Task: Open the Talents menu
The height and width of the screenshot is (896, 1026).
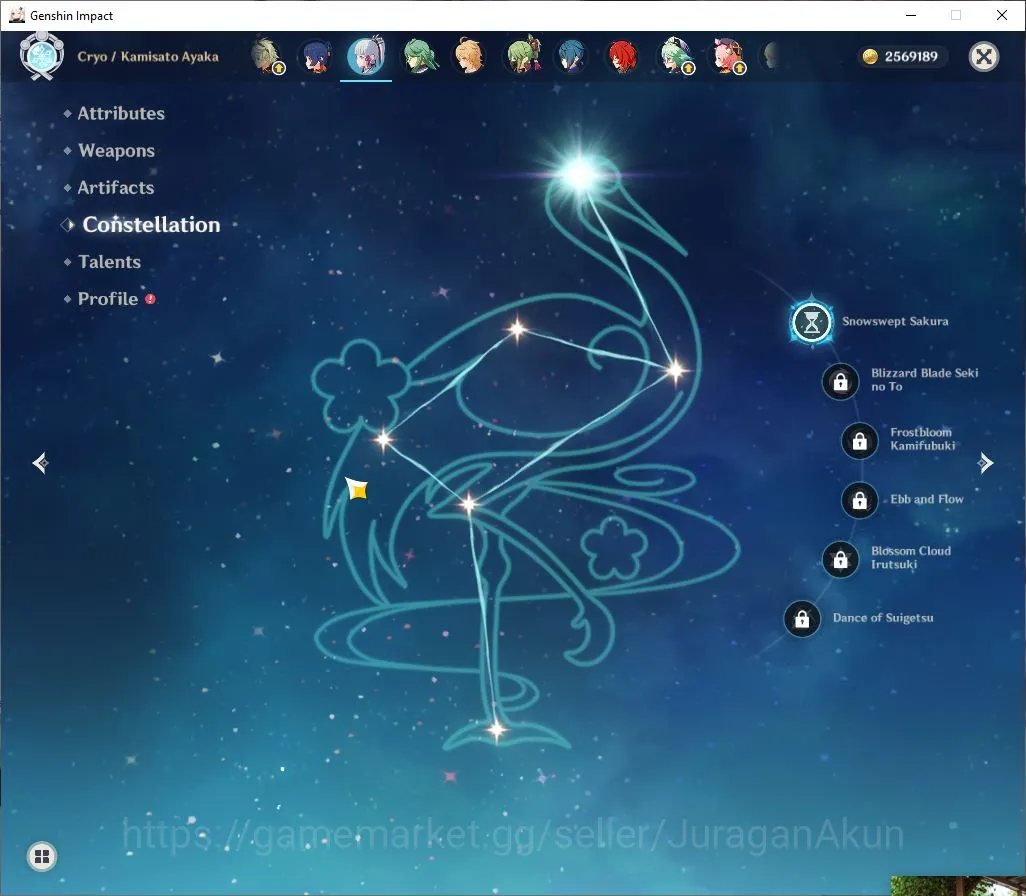Action: click(109, 262)
